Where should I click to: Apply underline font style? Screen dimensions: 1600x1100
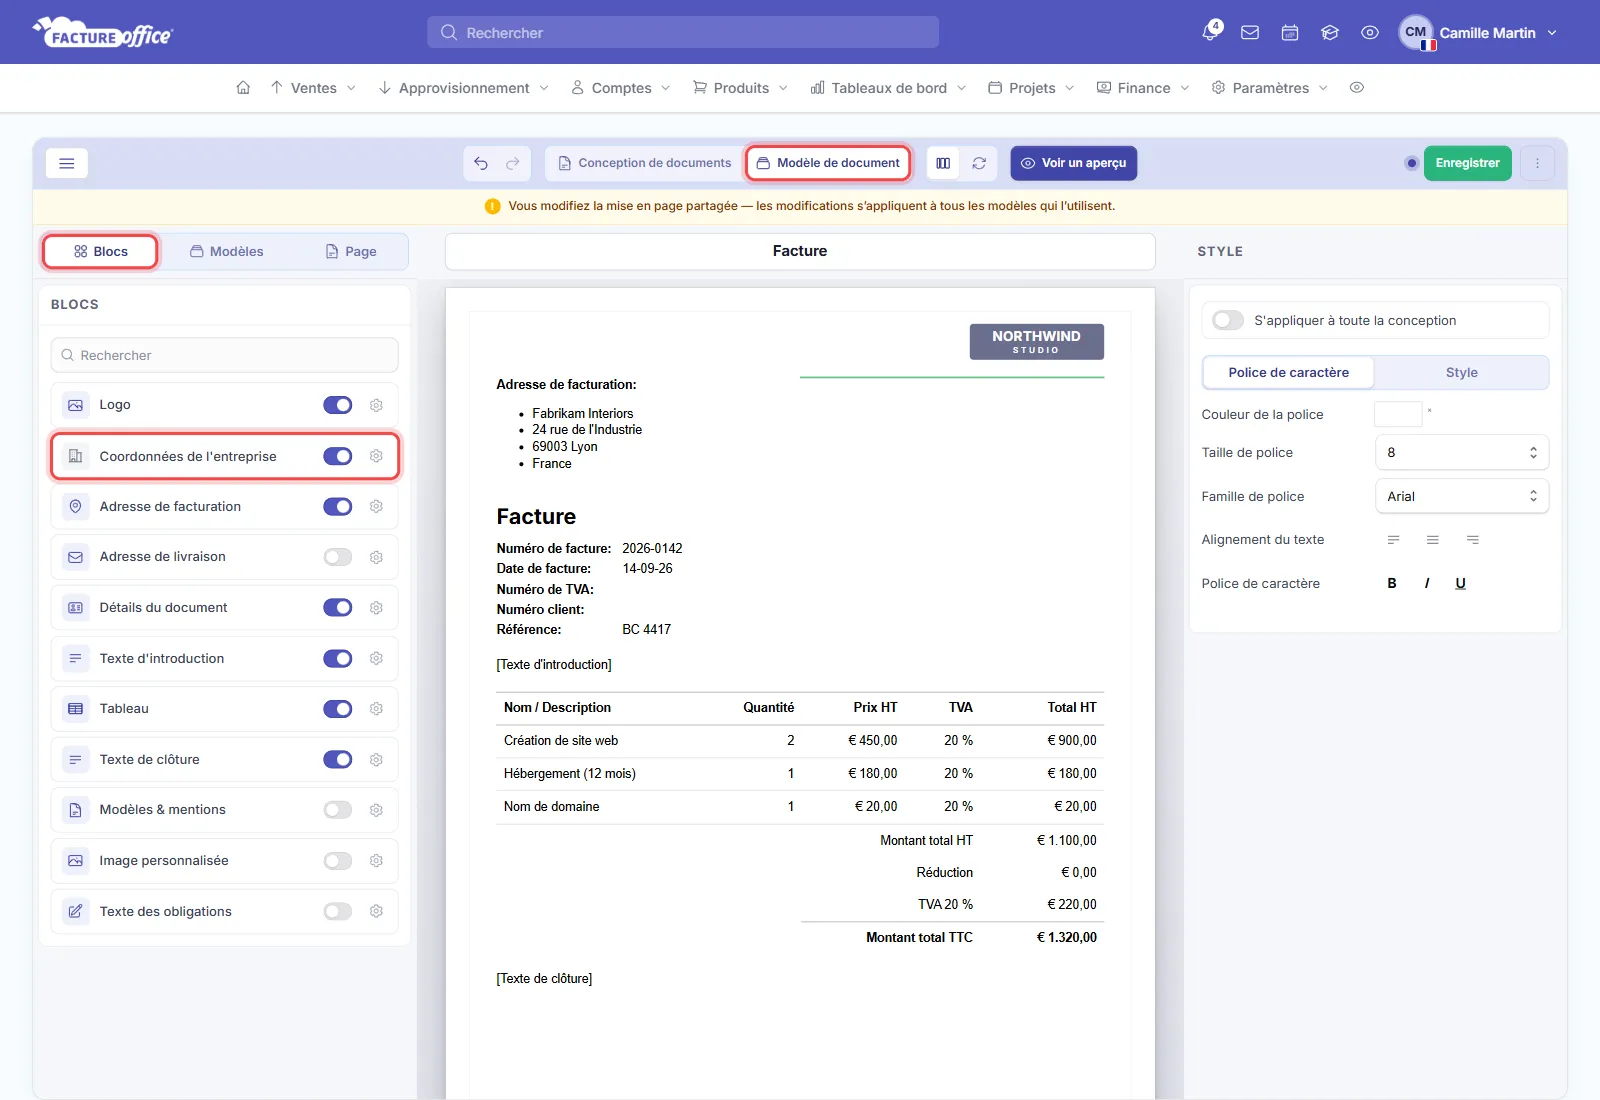1461,583
